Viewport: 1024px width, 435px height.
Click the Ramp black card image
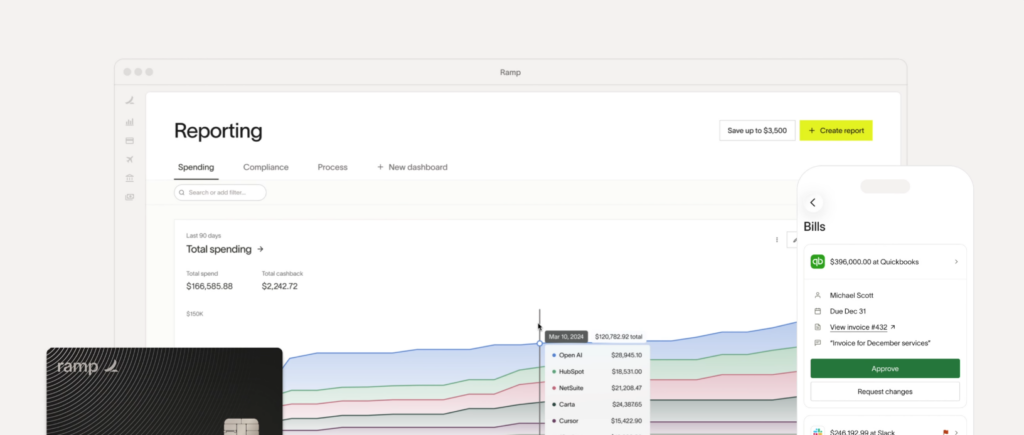click(165, 391)
